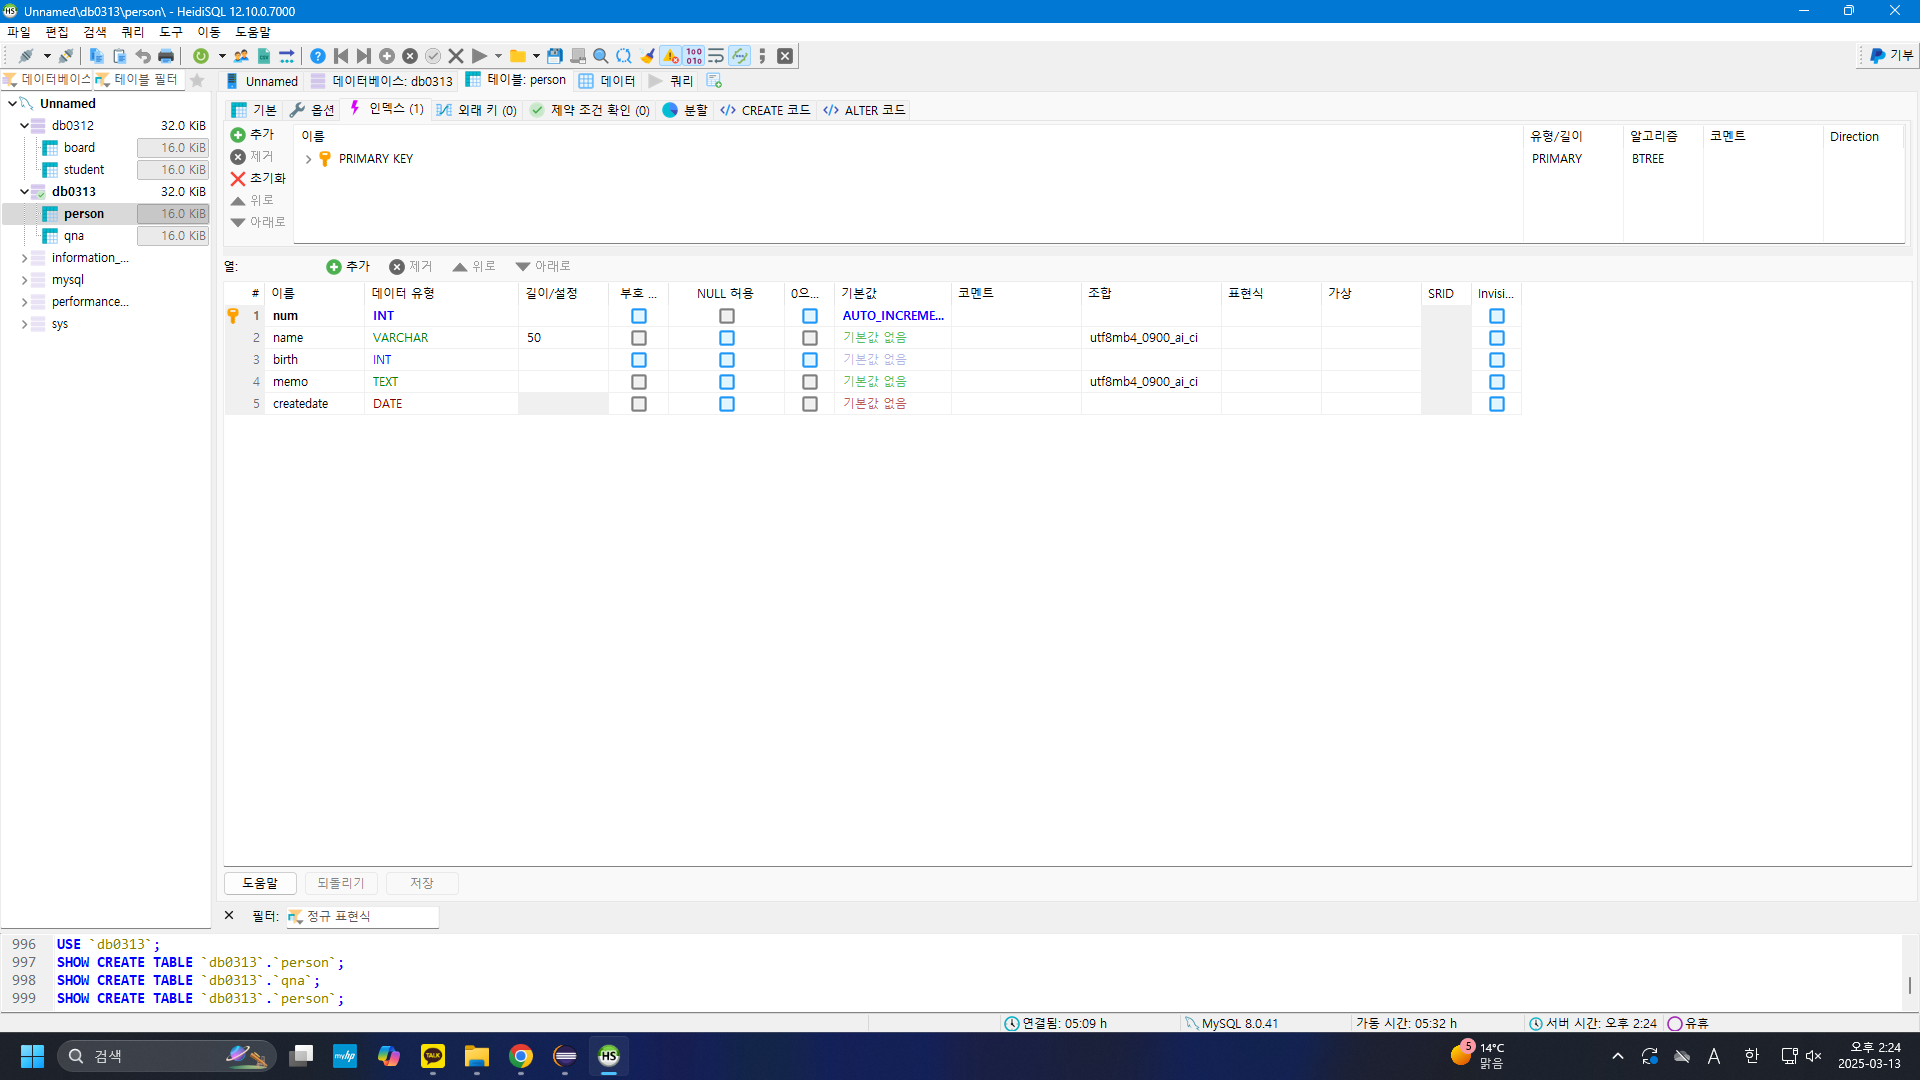Click the magnifier find text icon
The width and height of the screenshot is (1920, 1080).
(x=601, y=56)
